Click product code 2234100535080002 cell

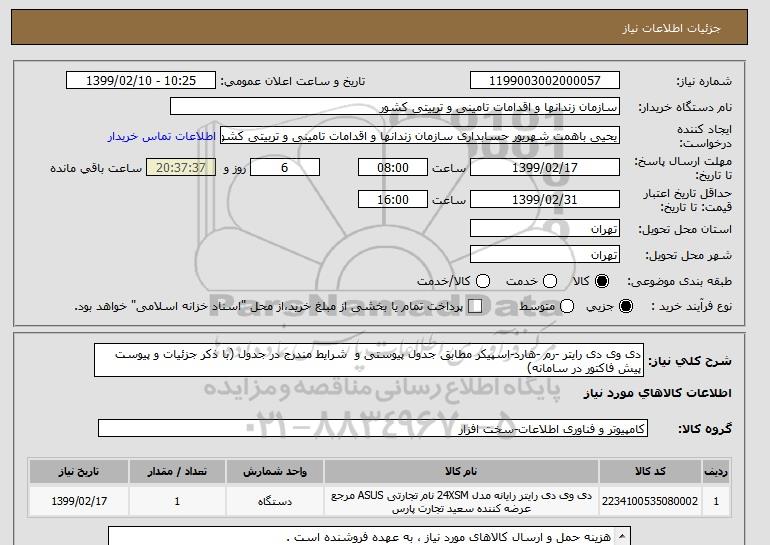(x=650, y=501)
